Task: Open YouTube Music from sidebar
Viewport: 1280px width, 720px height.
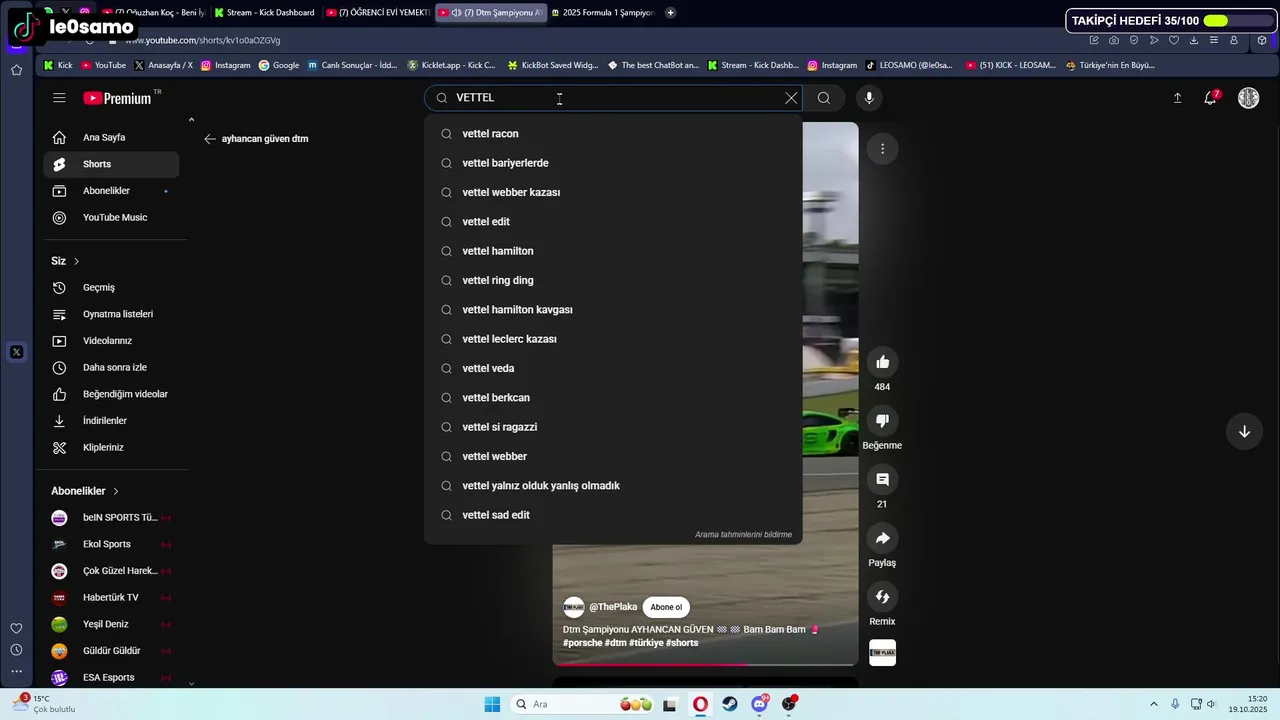Action: pyautogui.click(x=112, y=218)
